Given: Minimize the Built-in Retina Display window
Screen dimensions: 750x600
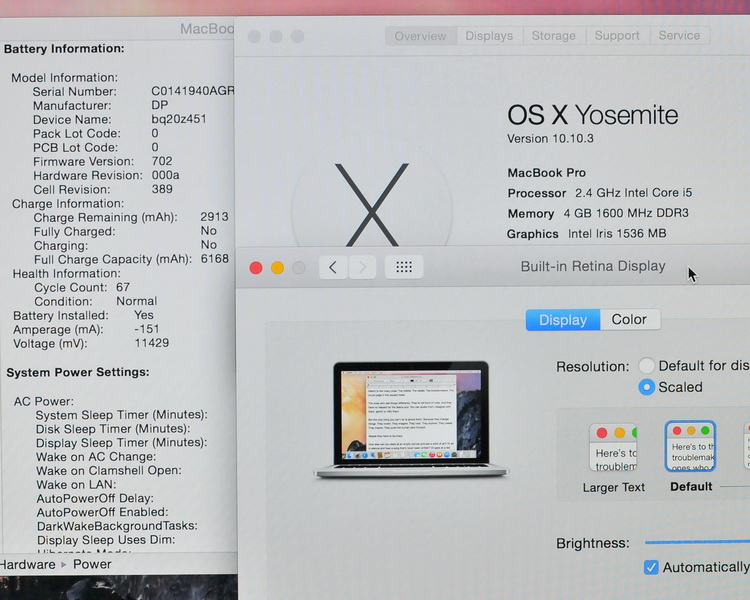Looking at the screenshot, I should click(x=277, y=268).
